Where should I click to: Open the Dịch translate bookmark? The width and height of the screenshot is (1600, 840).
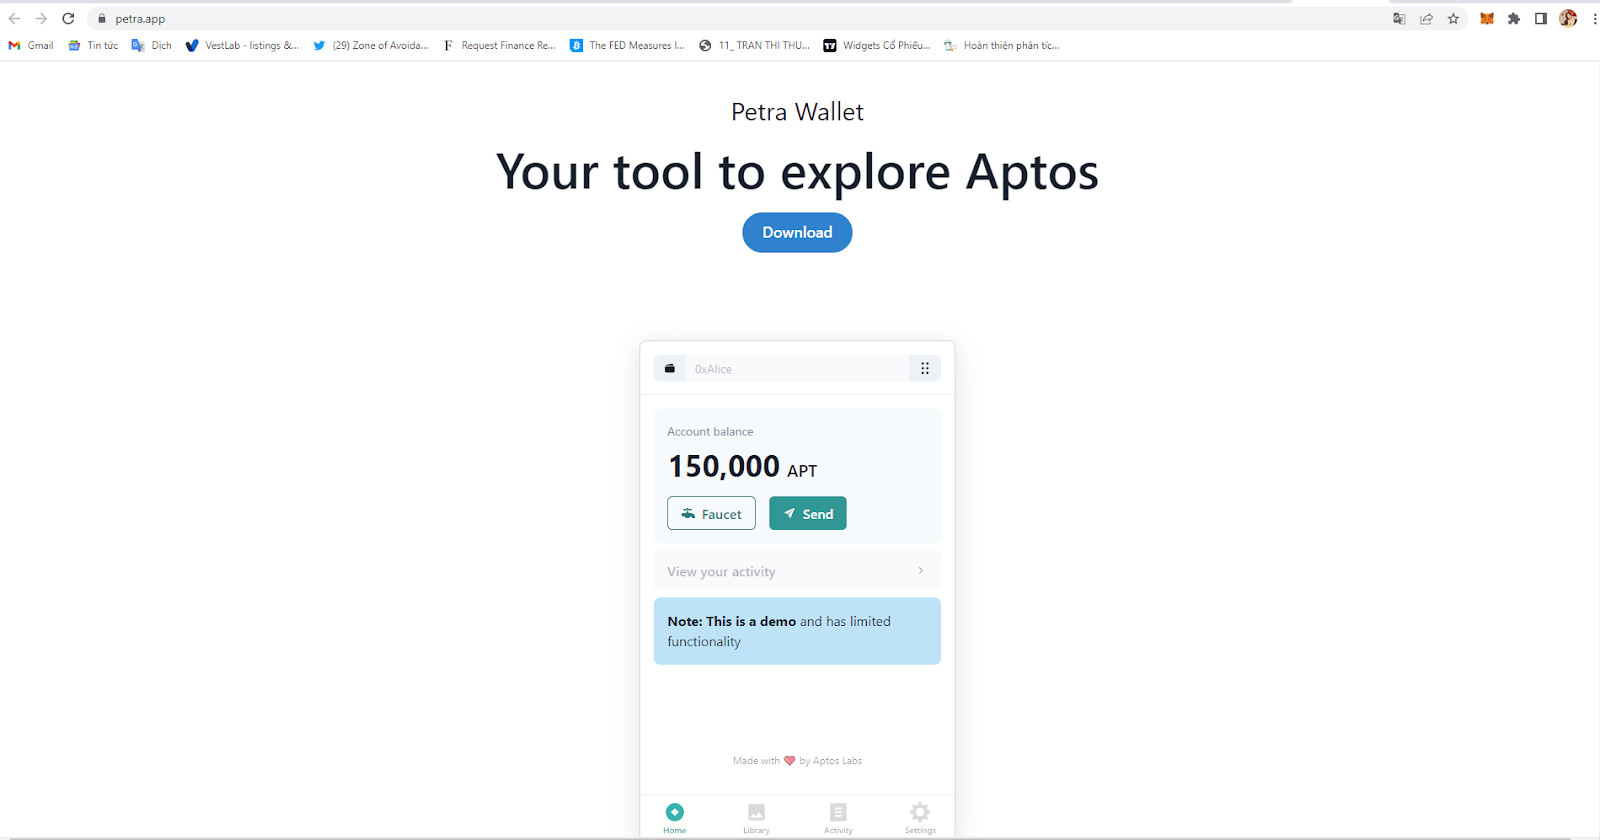pyautogui.click(x=151, y=45)
